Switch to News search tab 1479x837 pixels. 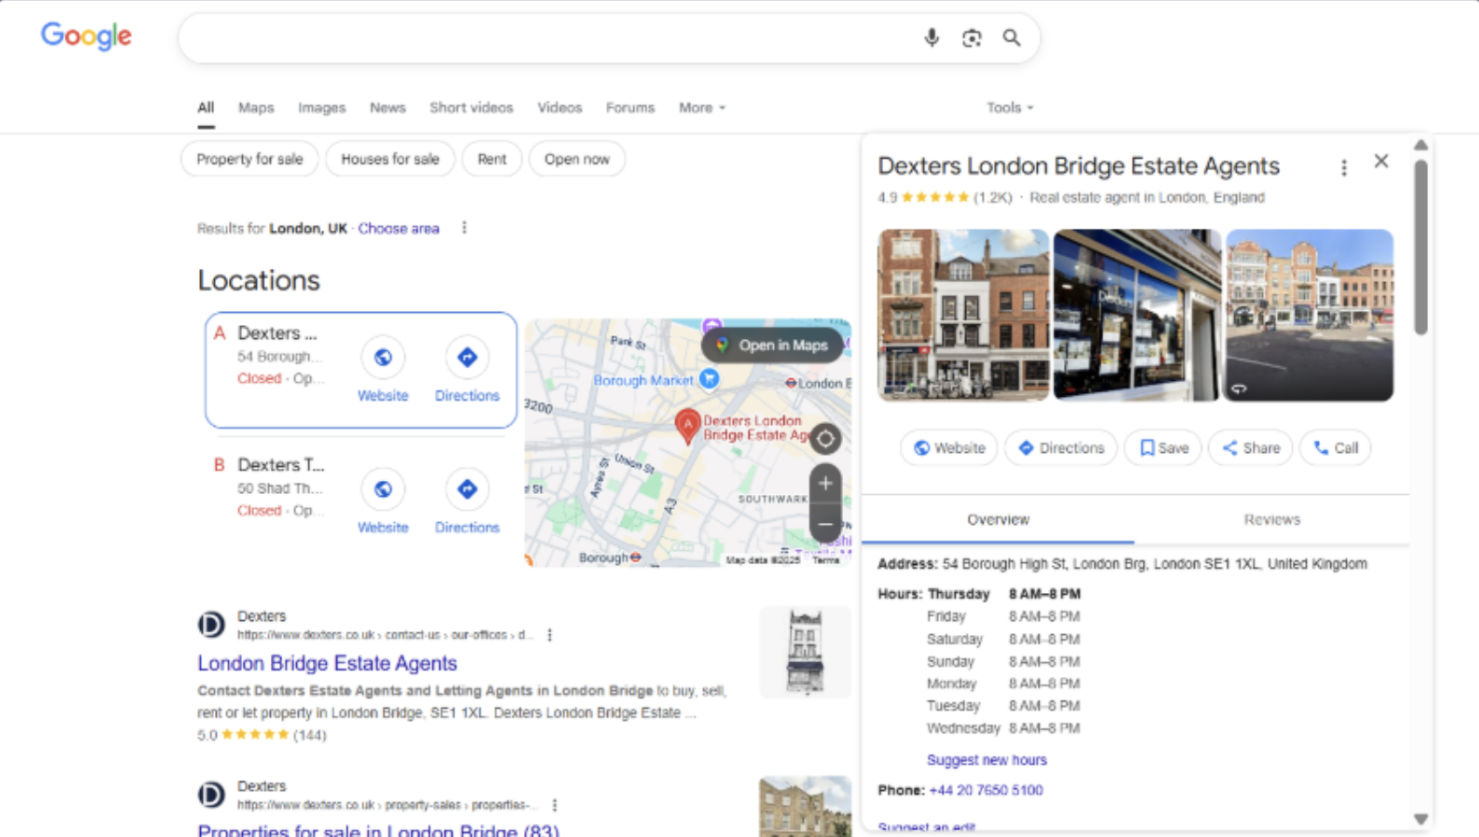[x=387, y=107]
